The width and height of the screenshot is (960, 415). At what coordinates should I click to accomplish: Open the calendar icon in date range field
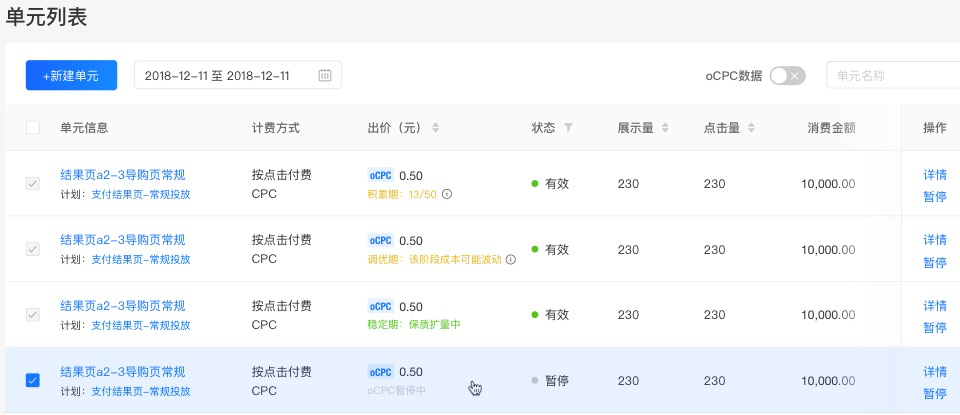(x=325, y=75)
